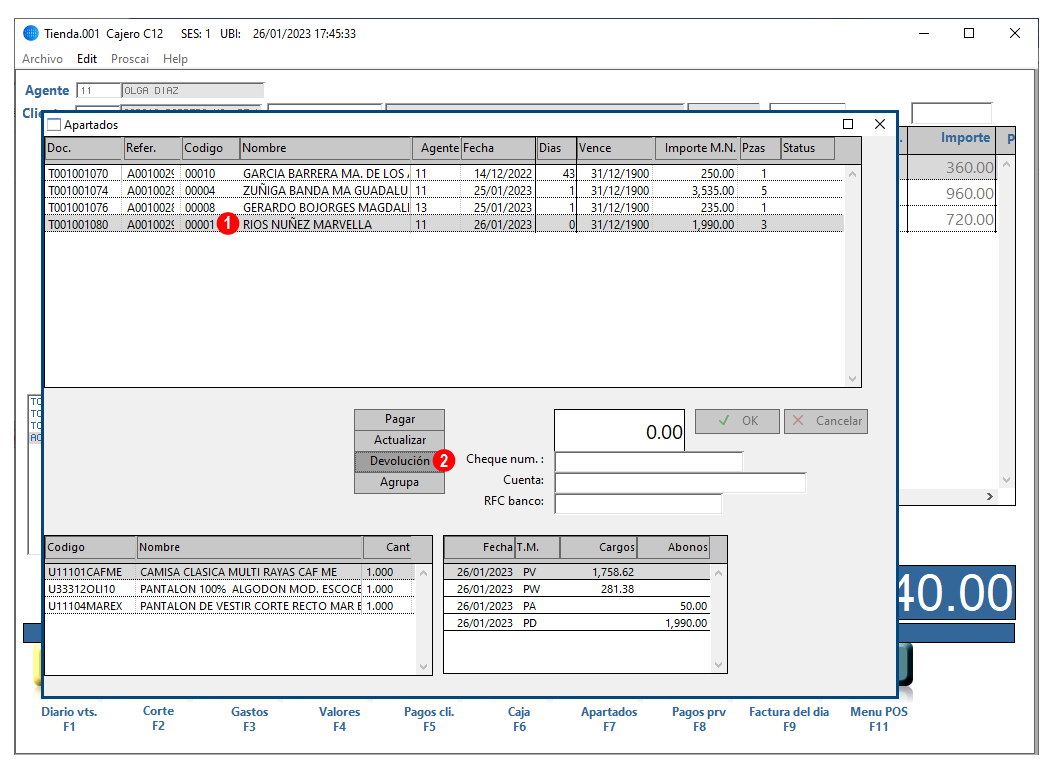Screen dimensions: 1047x765
Task: Click the 0.00 amount field
Action: pos(619,431)
